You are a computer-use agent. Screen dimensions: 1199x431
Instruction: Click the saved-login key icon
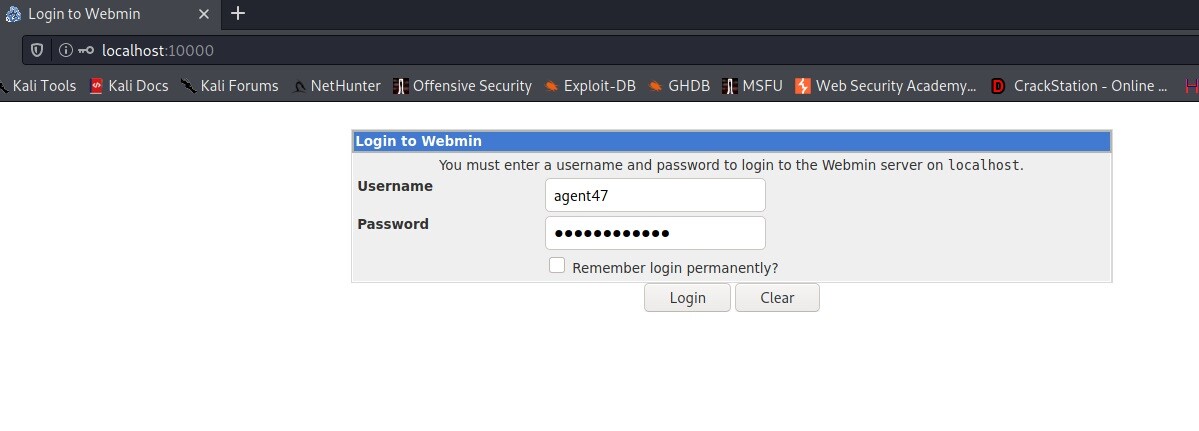point(86,50)
